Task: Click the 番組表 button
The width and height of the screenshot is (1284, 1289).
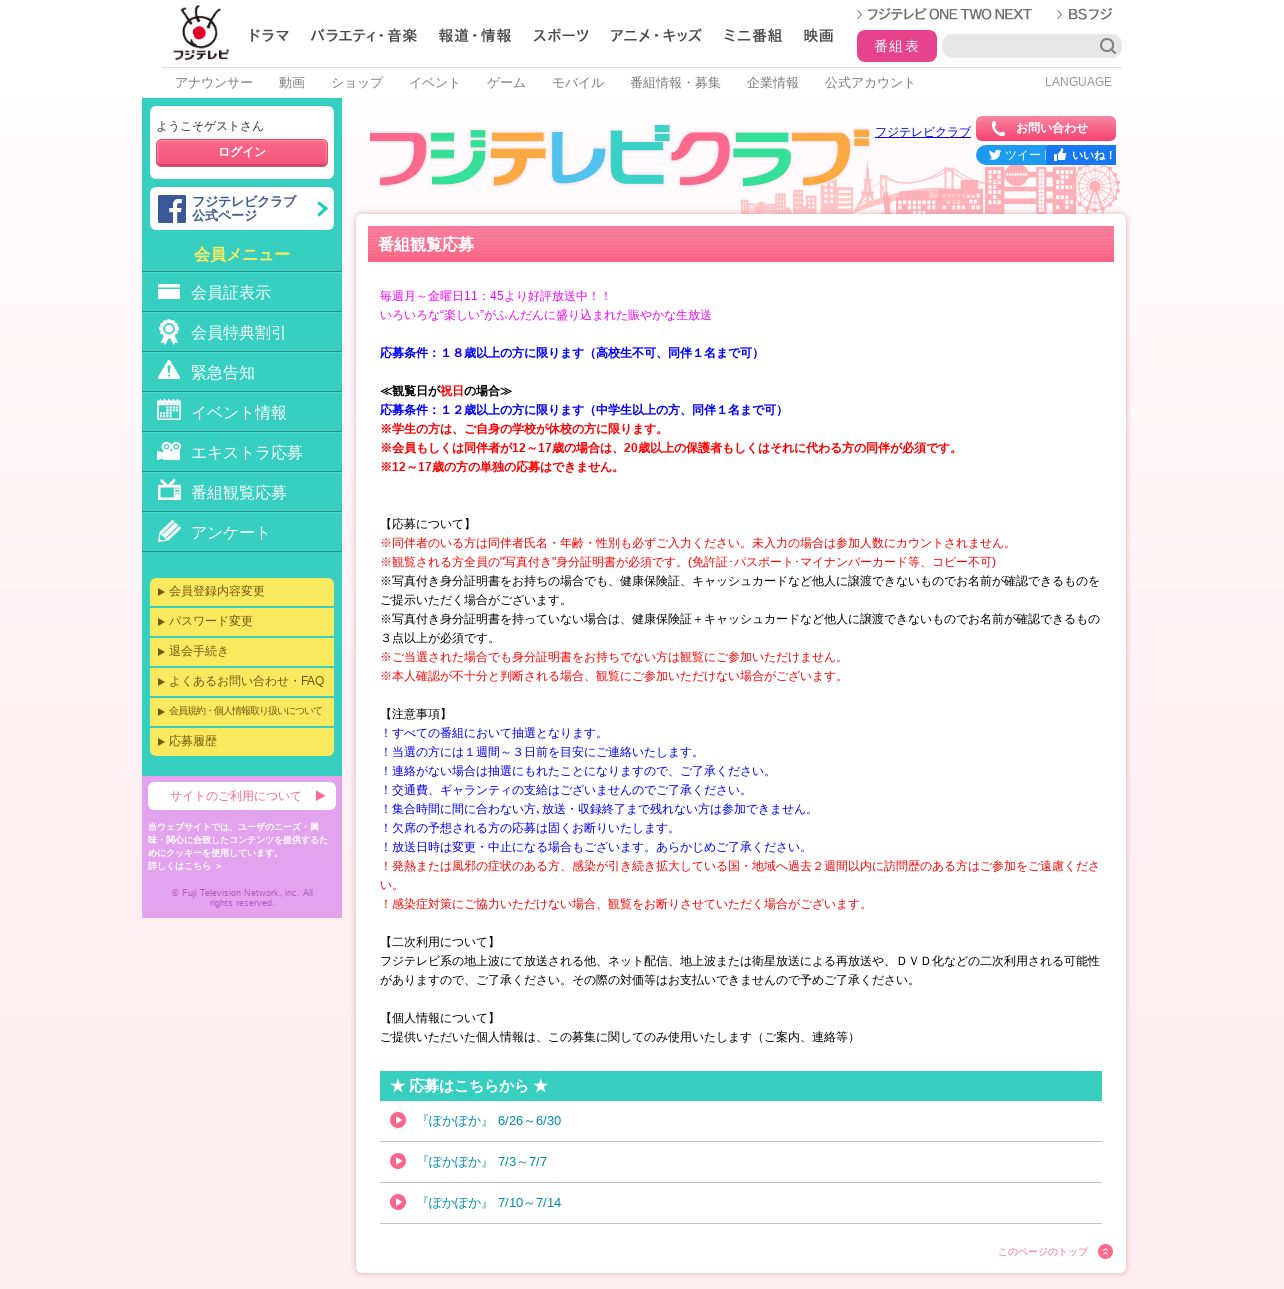Action: [x=897, y=46]
